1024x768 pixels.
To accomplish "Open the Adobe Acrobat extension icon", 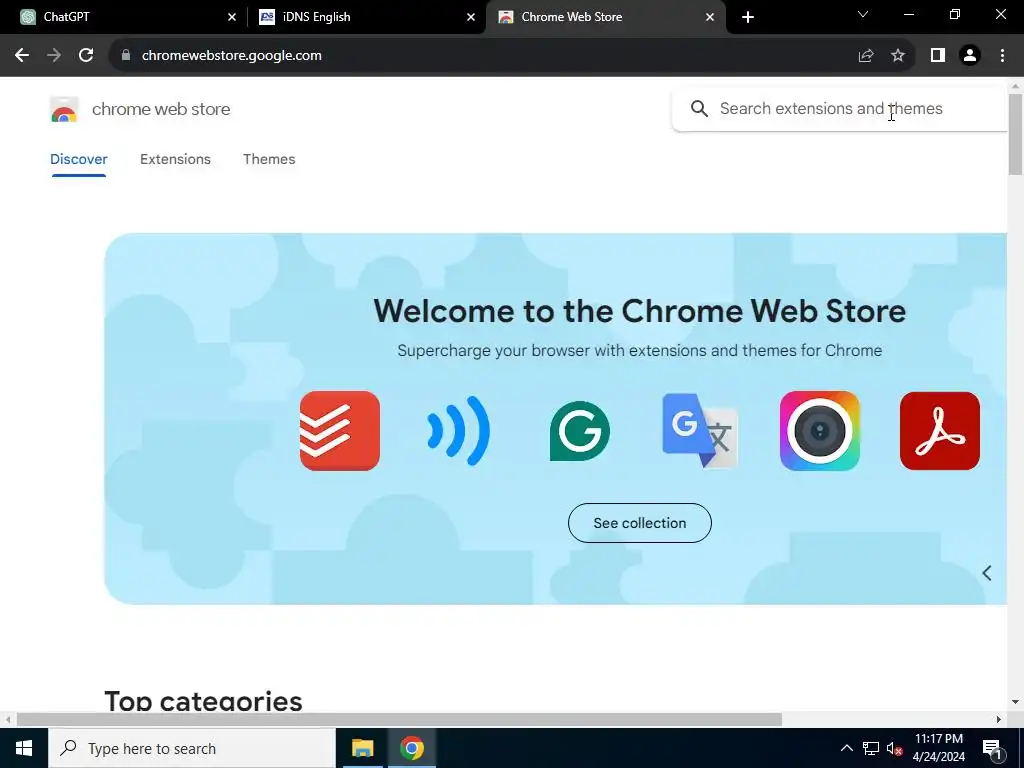I will click(x=940, y=431).
